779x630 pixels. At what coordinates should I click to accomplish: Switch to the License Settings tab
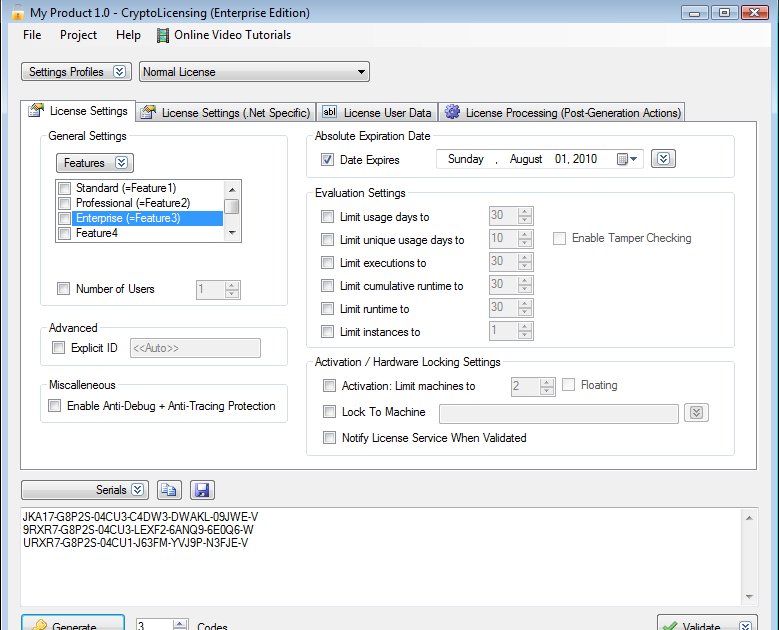(x=78, y=111)
